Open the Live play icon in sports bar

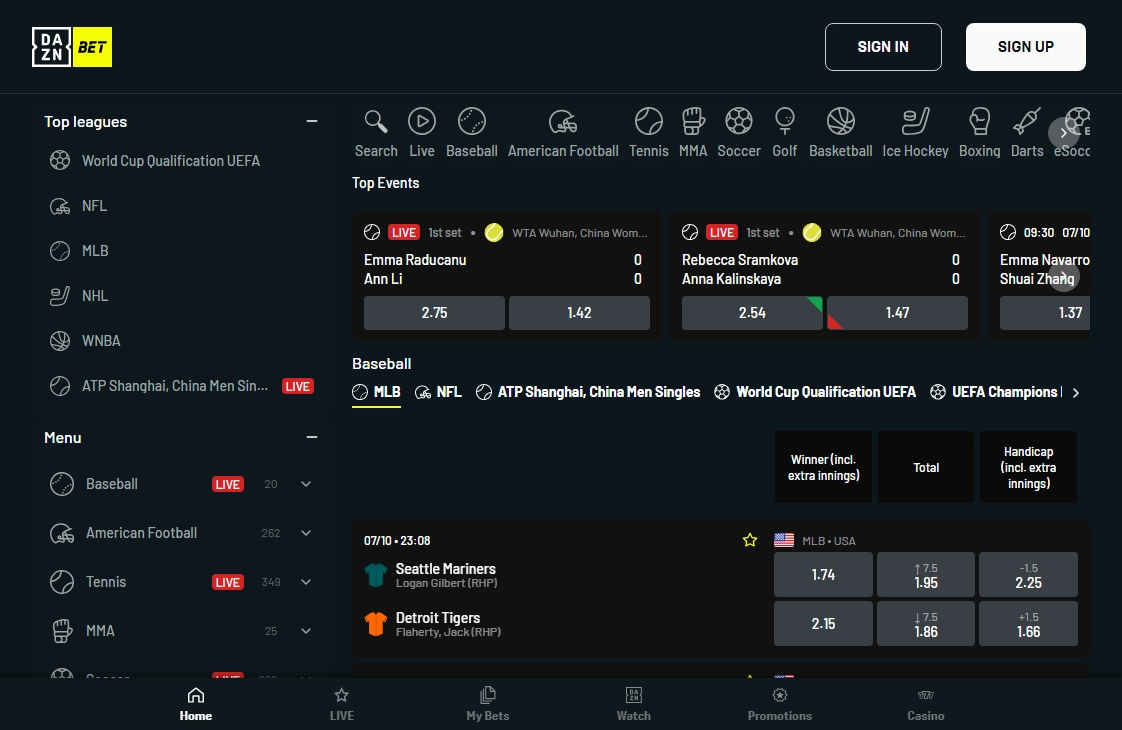(421, 122)
